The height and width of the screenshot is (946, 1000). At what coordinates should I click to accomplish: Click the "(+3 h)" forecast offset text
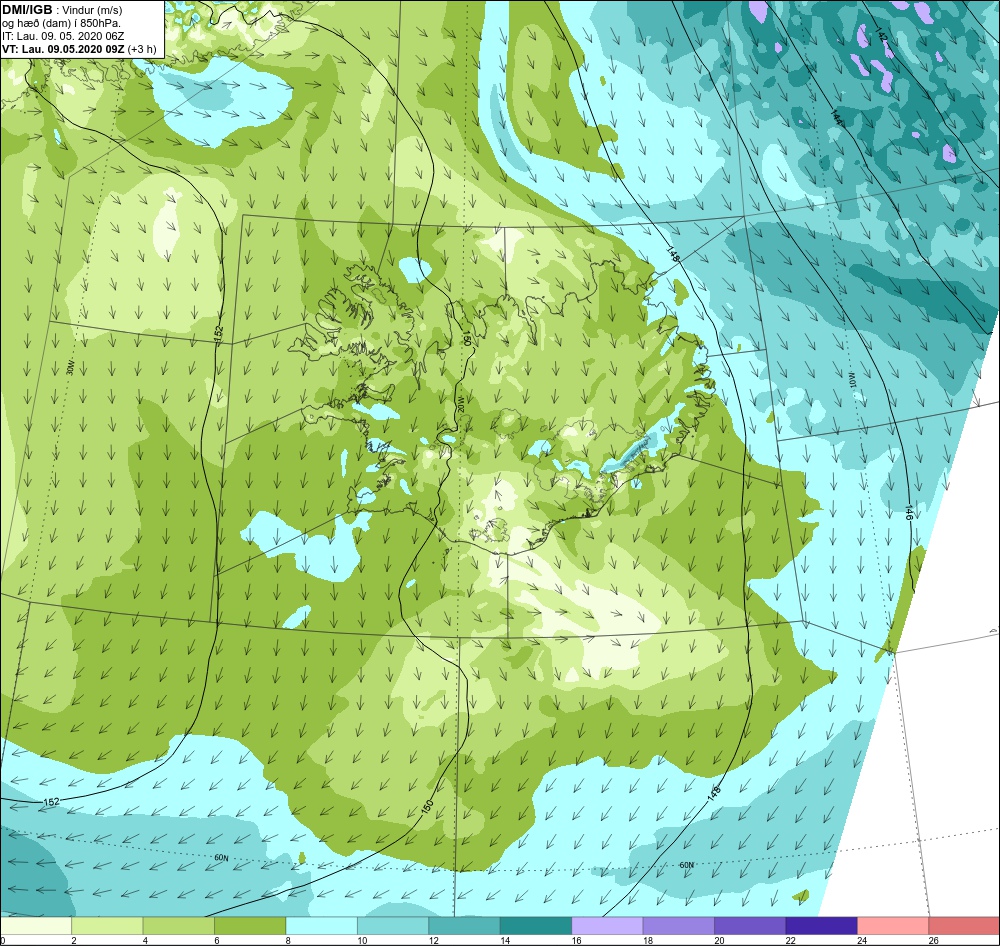click(x=142, y=49)
